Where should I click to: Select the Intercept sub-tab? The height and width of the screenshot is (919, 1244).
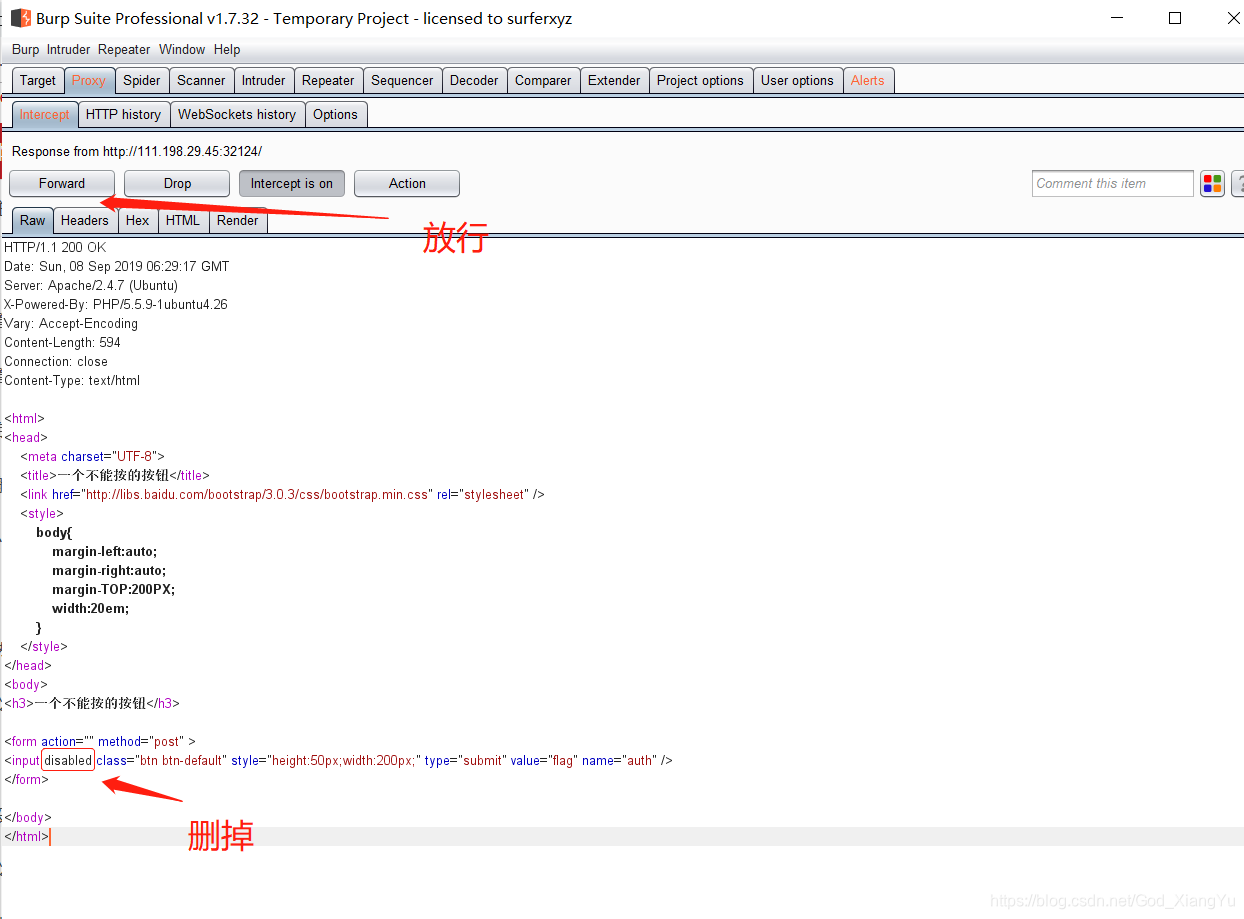coord(45,115)
